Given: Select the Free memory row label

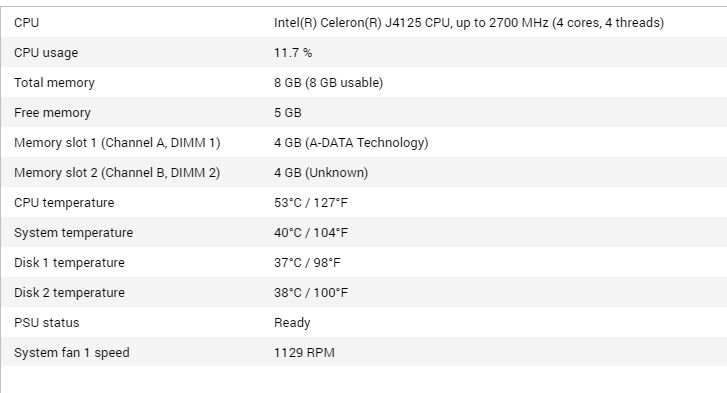Looking at the screenshot, I should point(52,113).
